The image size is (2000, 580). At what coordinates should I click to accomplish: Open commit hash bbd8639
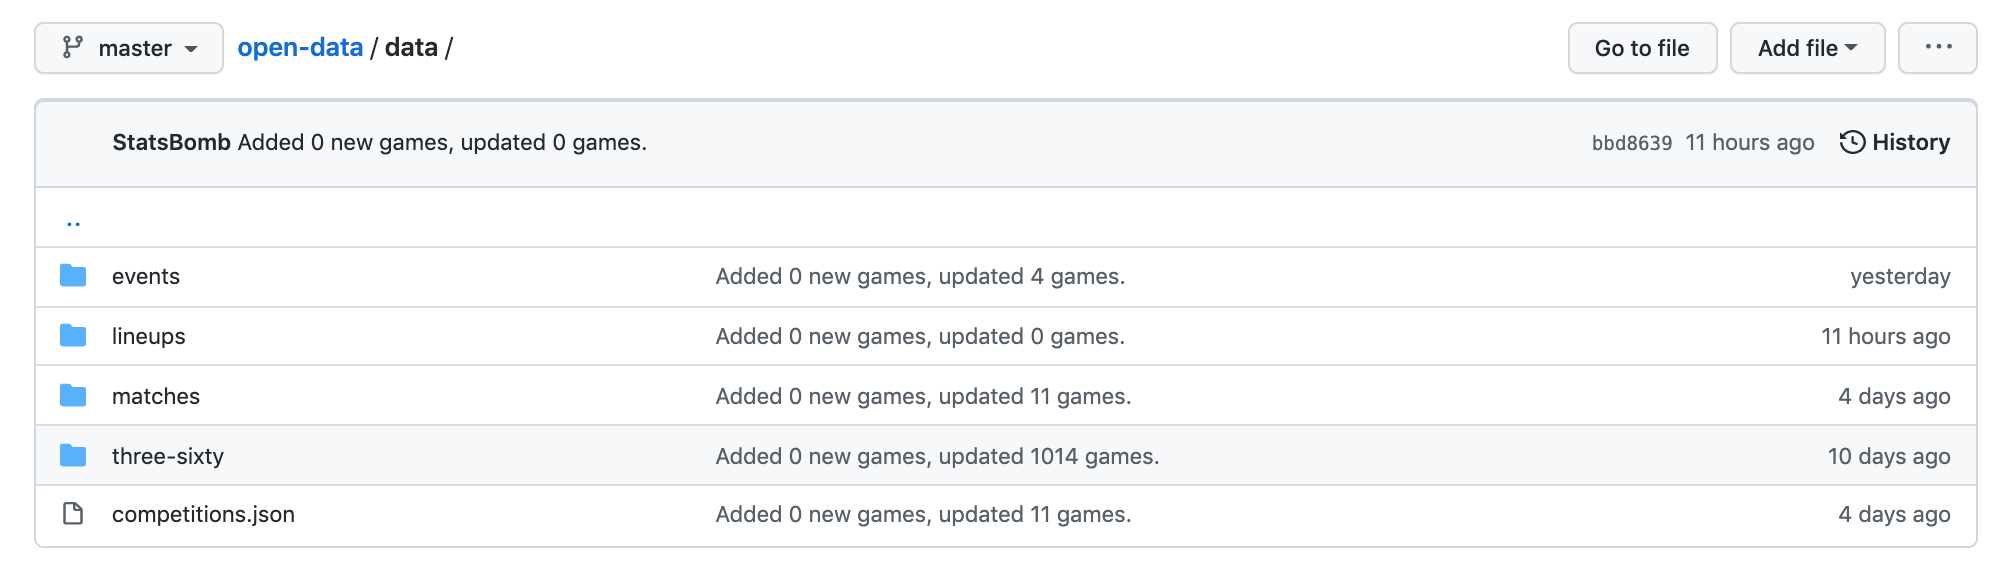1631,143
